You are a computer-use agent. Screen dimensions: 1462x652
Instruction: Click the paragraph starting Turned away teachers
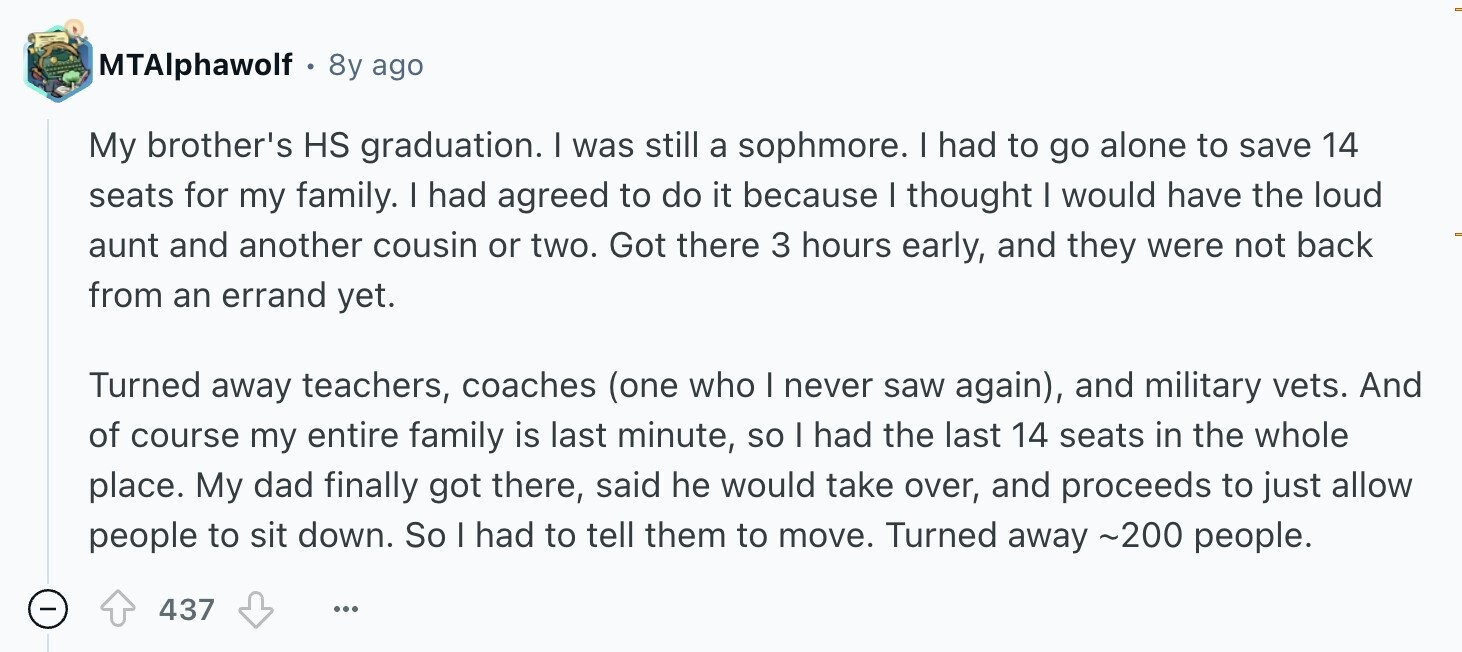point(755,461)
